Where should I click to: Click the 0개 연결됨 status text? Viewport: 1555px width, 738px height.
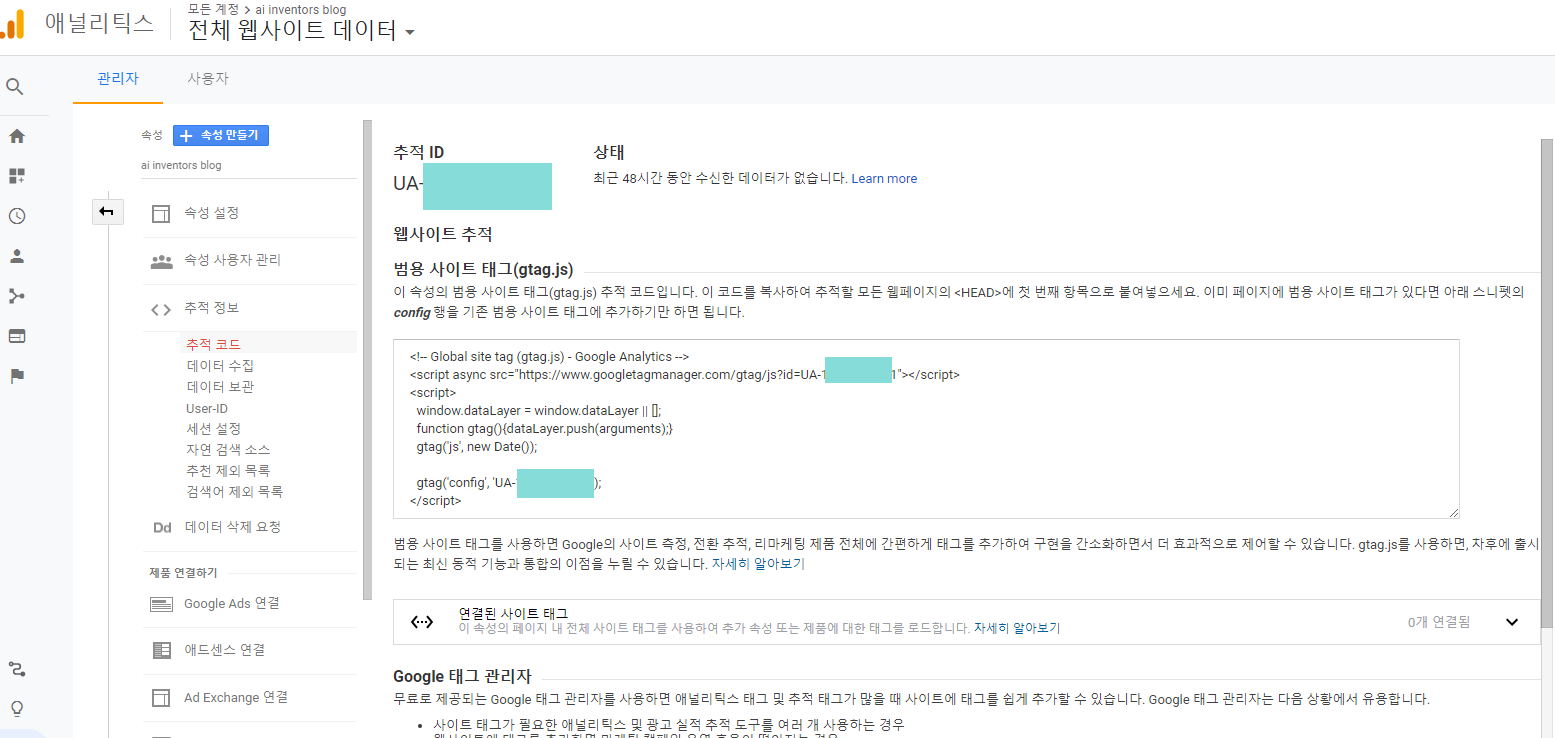pos(1439,622)
